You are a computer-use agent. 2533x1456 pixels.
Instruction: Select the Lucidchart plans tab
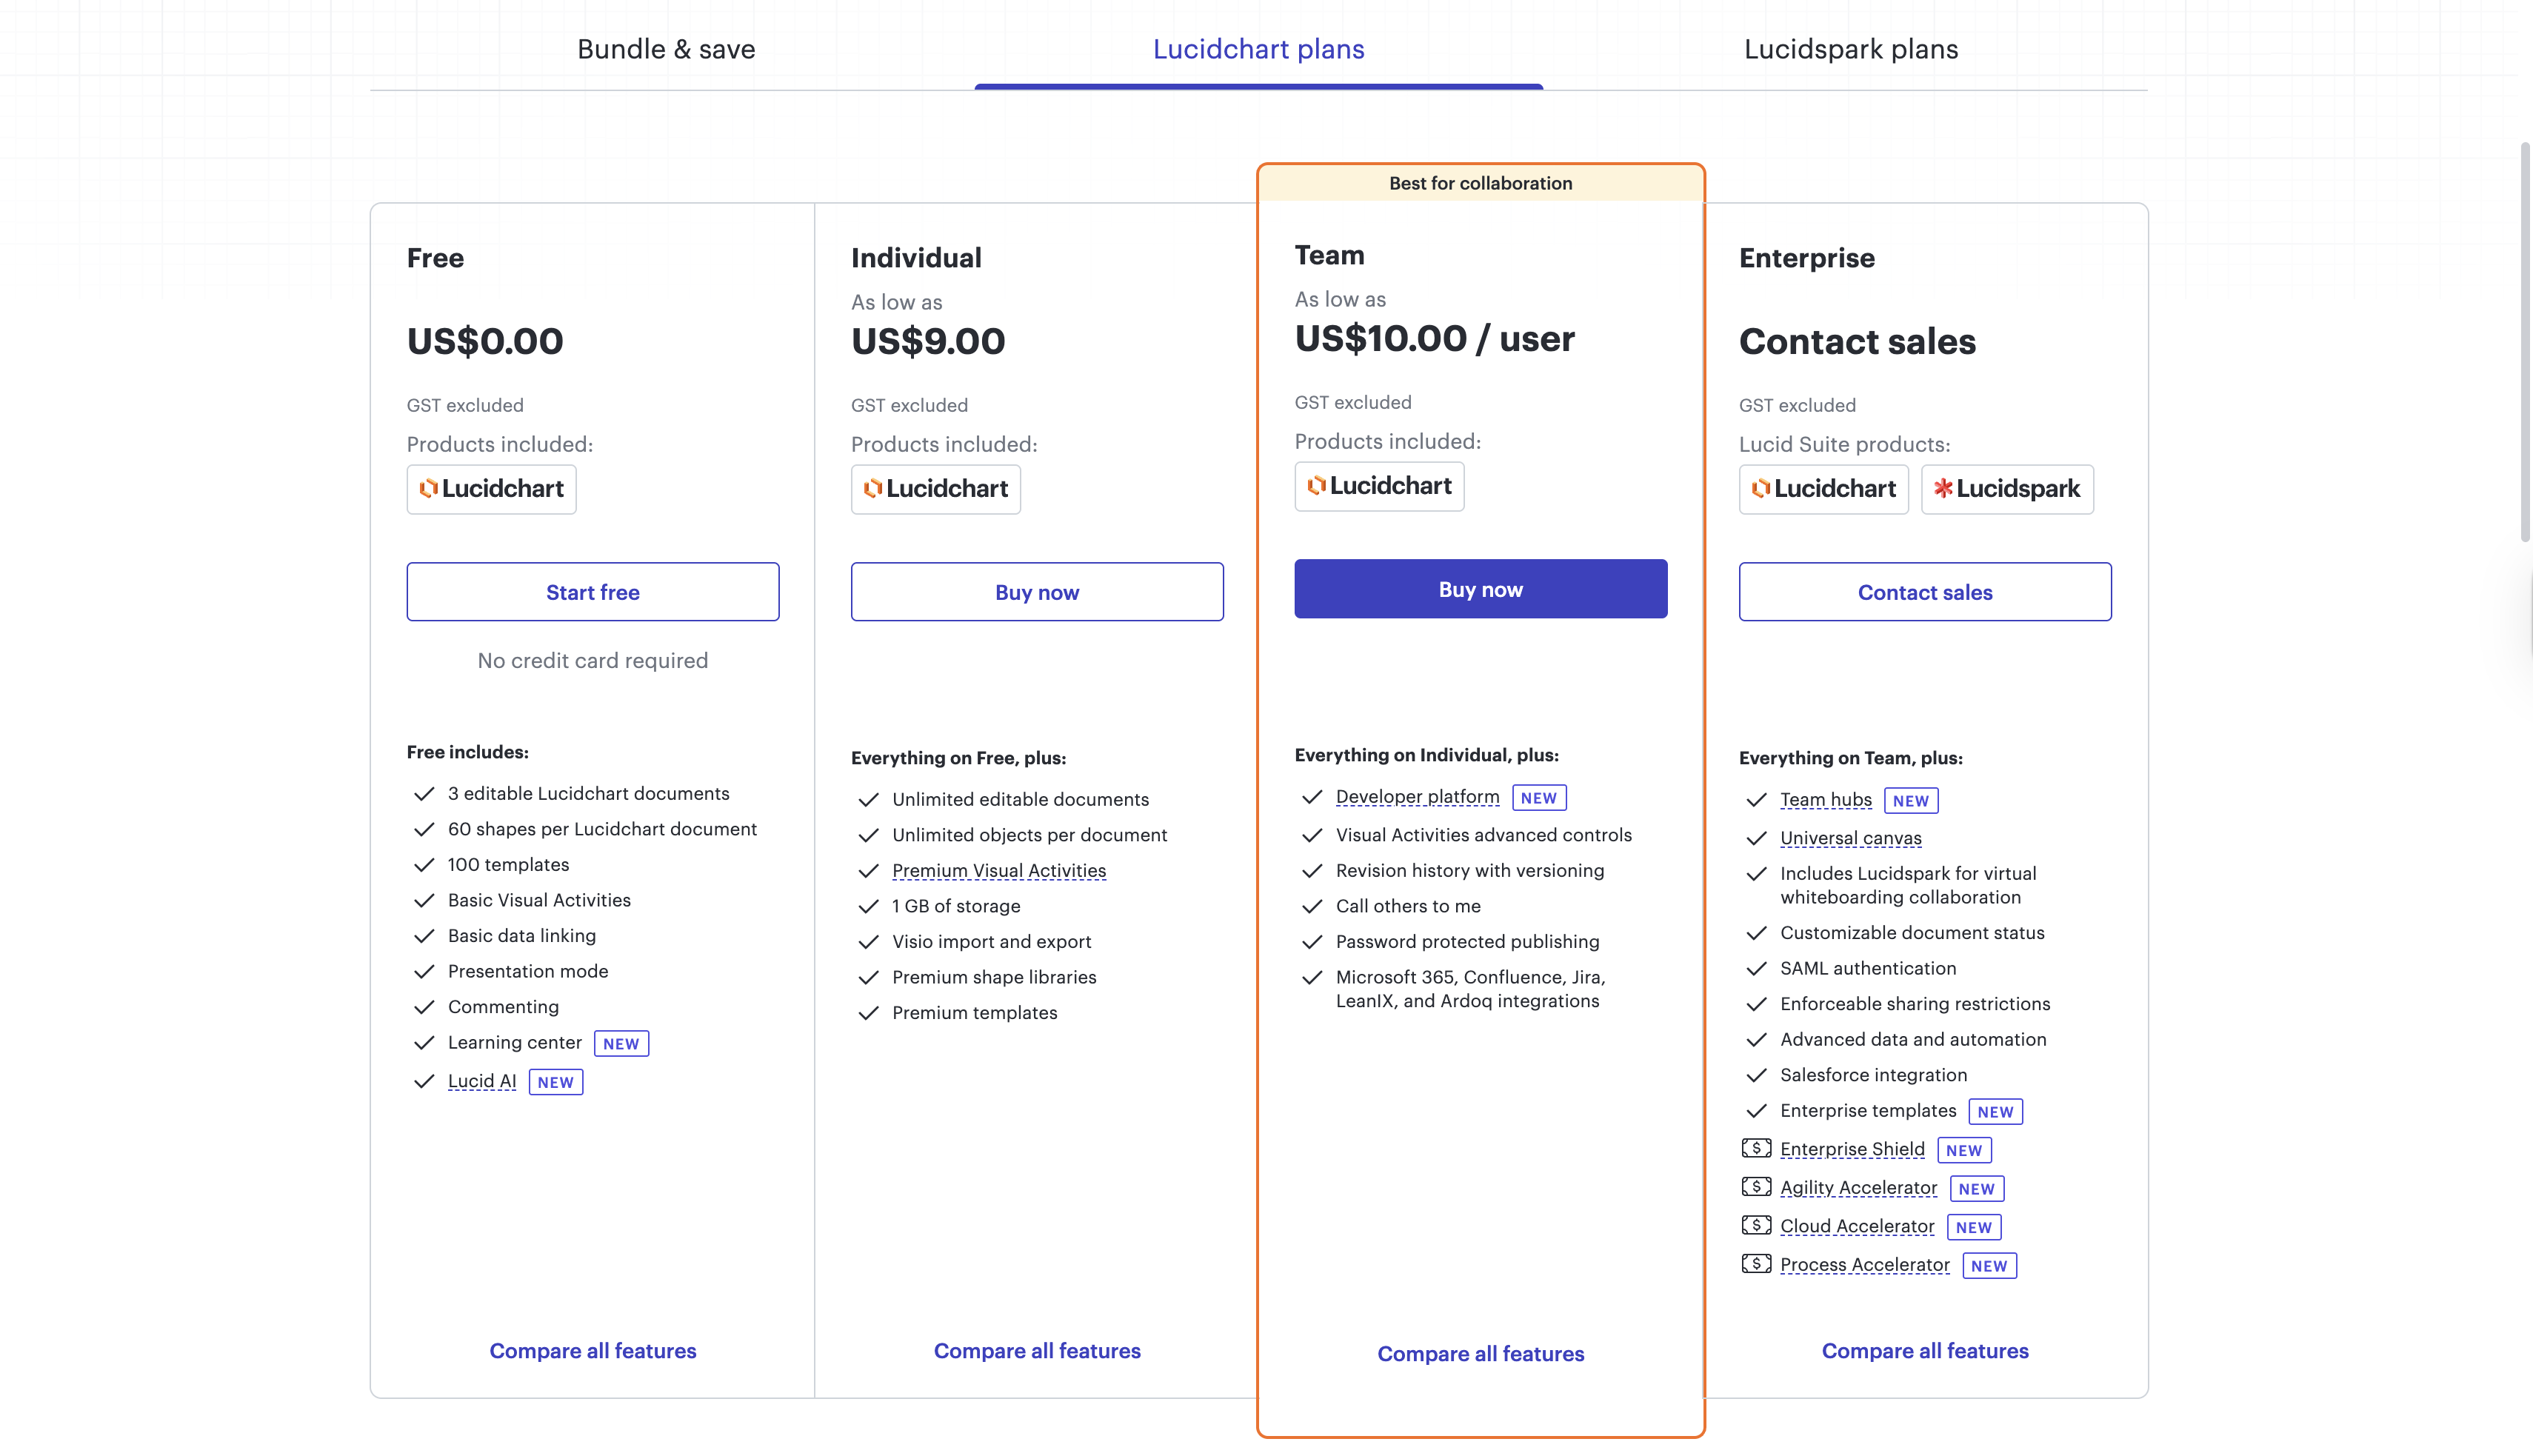(1258, 49)
